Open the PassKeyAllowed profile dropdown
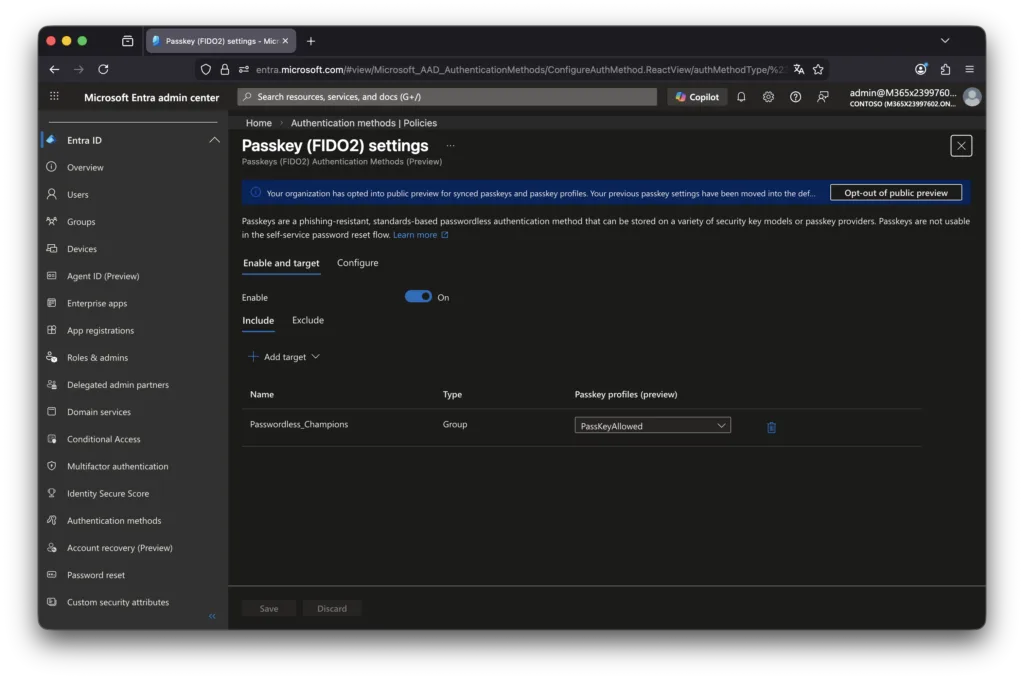Screen dimensions: 1024x680 652,426
